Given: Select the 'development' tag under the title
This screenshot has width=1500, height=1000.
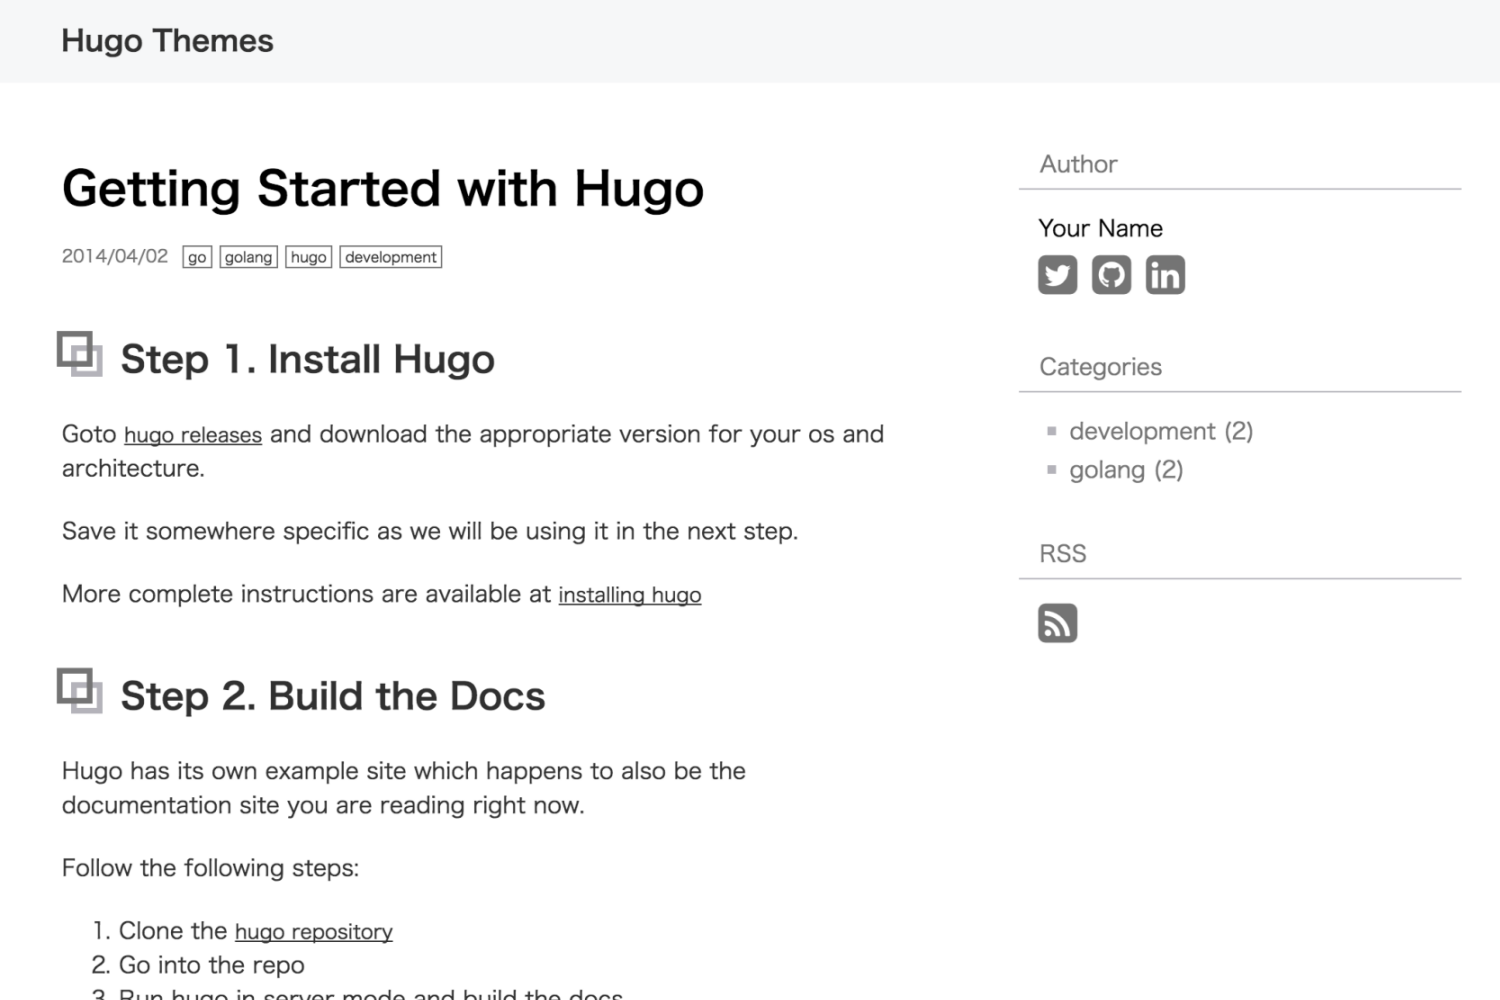Looking at the screenshot, I should click(391, 257).
